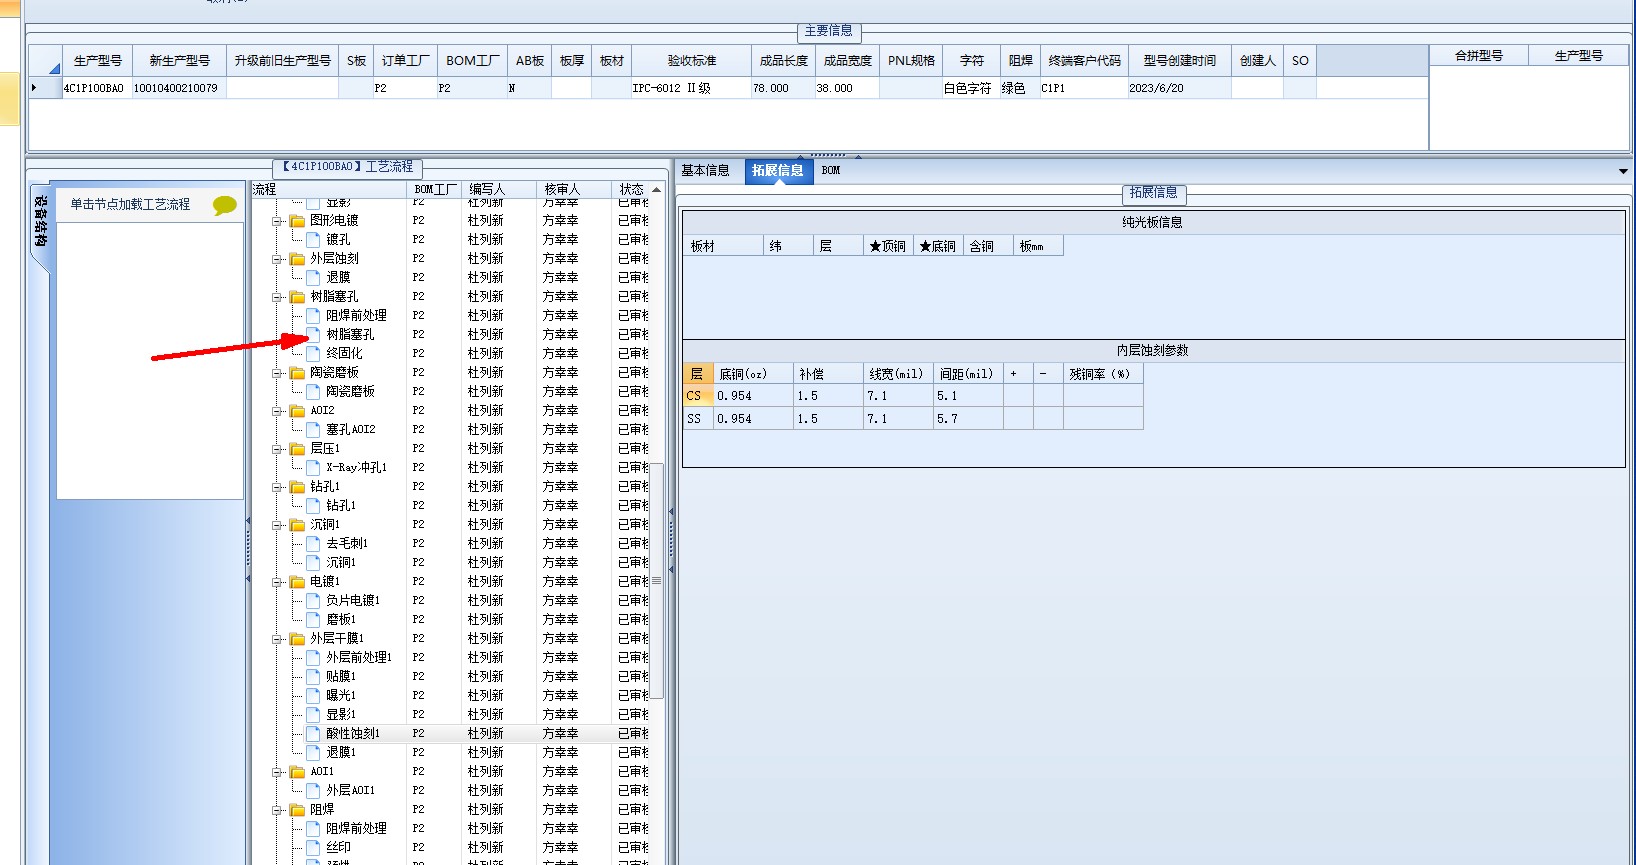Select the 4C1P100BA0 production model cell
The height and width of the screenshot is (865, 1636).
pos(96,88)
